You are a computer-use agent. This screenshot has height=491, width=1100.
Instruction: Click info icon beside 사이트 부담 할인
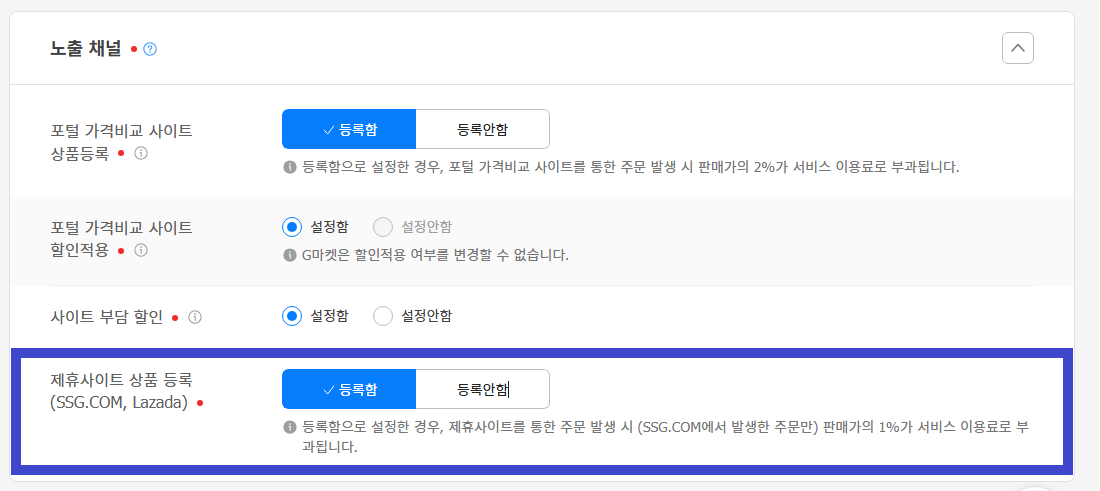(195, 317)
